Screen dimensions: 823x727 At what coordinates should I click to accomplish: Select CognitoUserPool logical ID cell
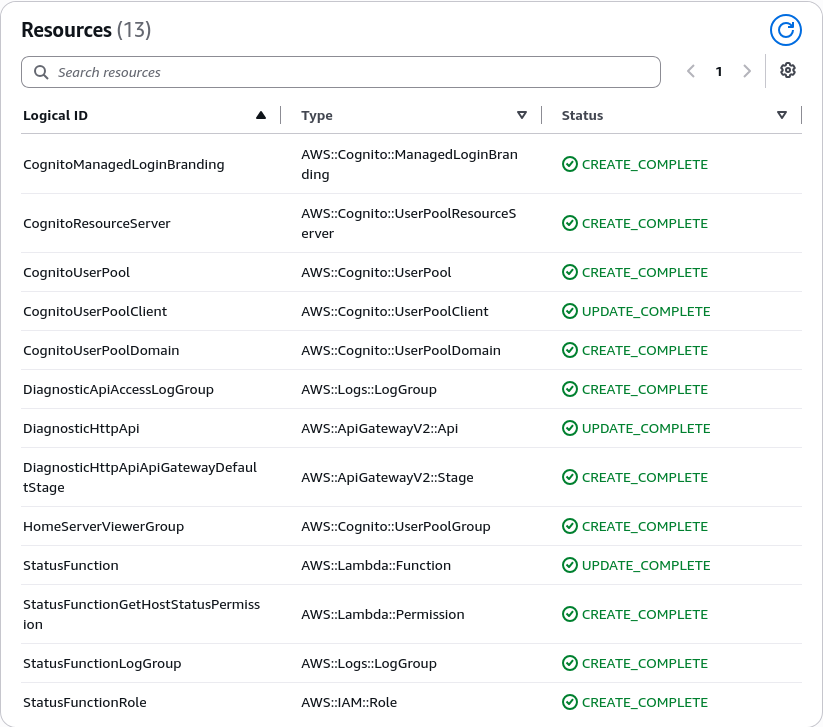click(76, 272)
